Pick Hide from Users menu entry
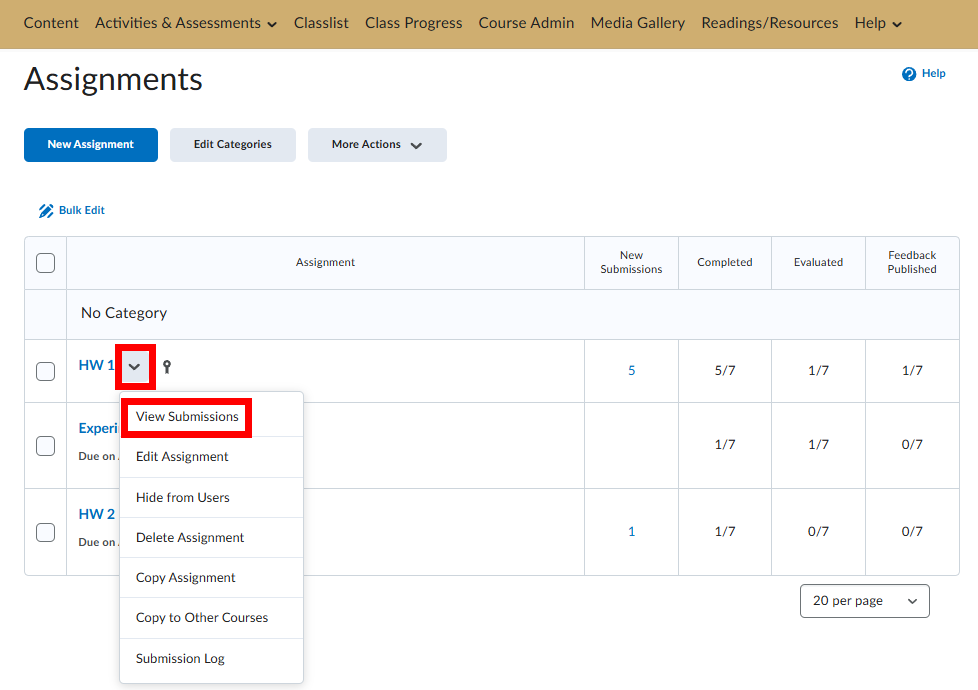 (183, 498)
